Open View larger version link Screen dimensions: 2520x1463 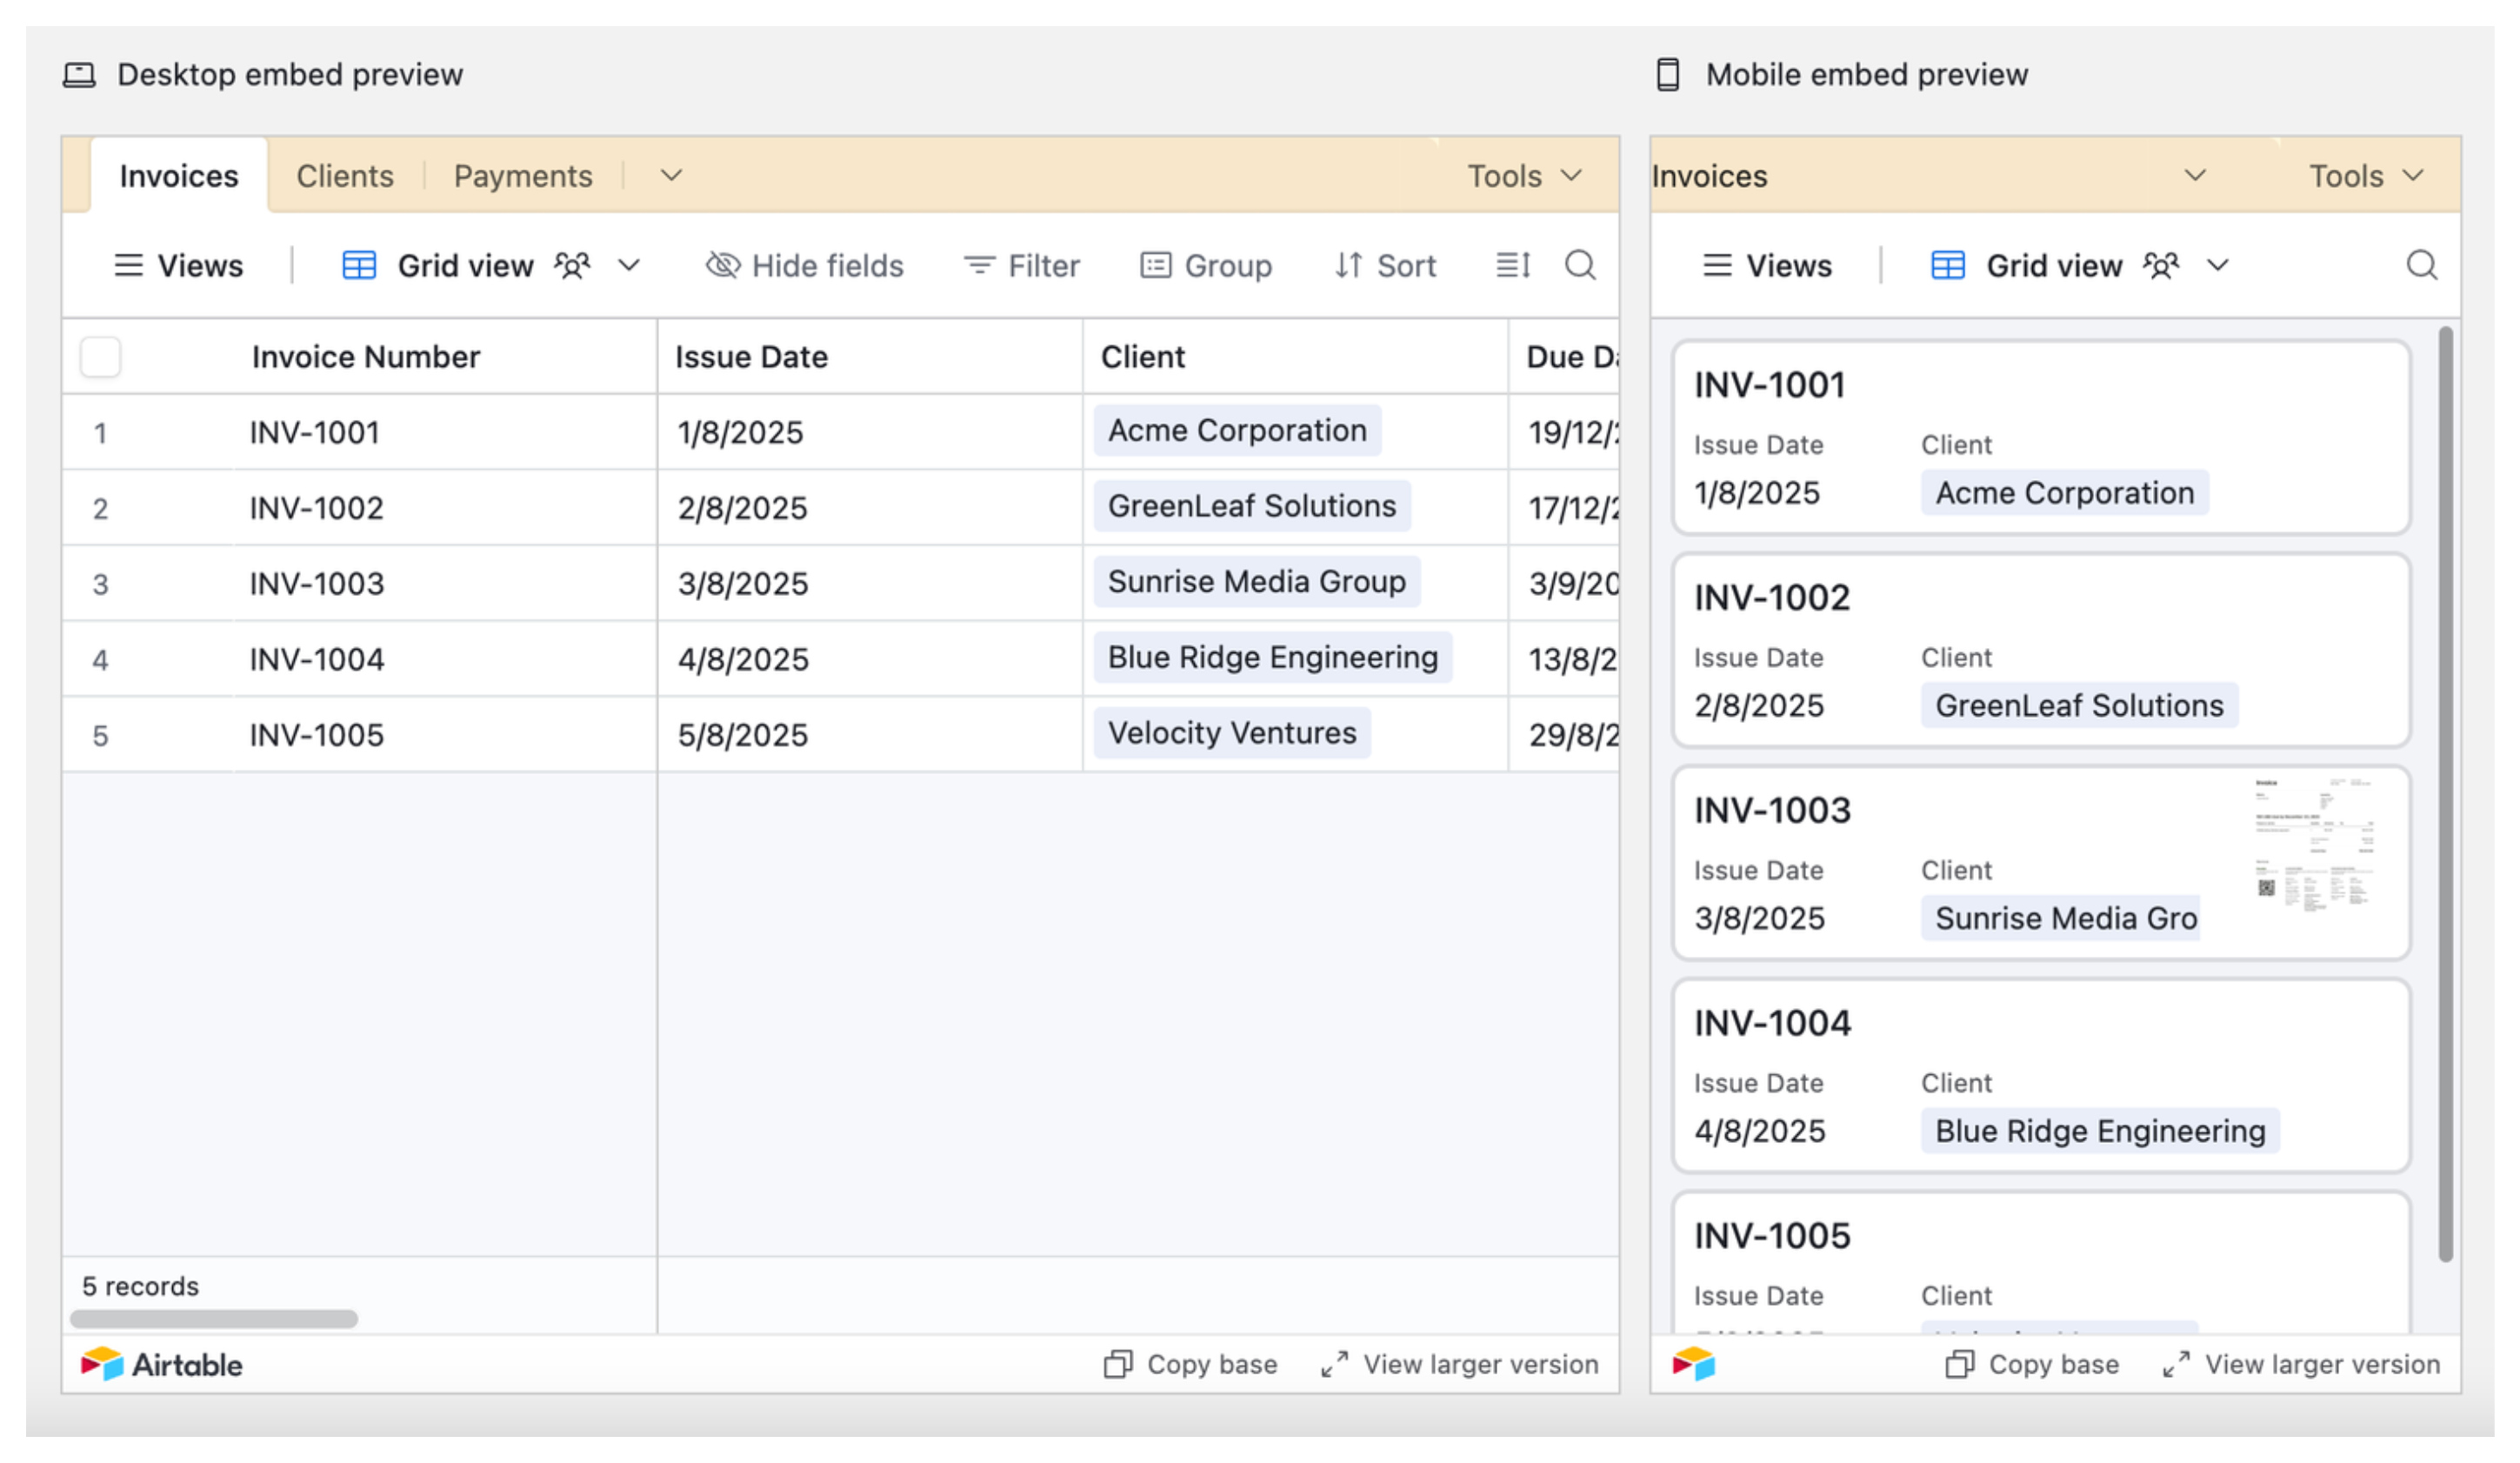pyautogui.click(x=1460, y=1364)
